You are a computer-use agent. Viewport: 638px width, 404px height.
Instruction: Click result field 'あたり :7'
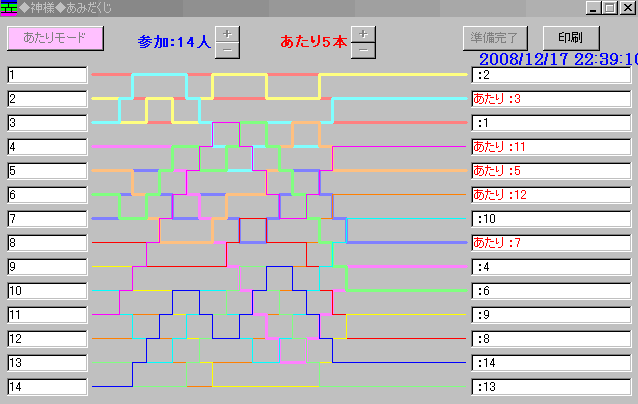coord(551,243)
